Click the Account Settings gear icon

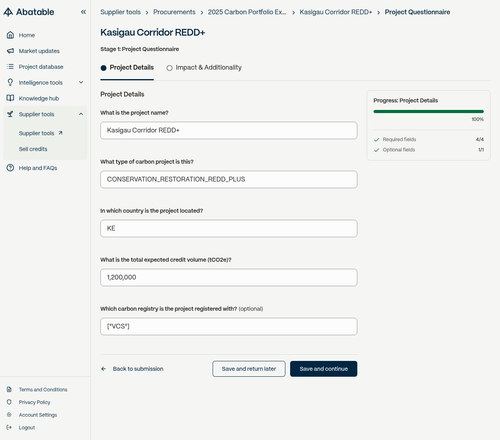(x=9, y=415)
